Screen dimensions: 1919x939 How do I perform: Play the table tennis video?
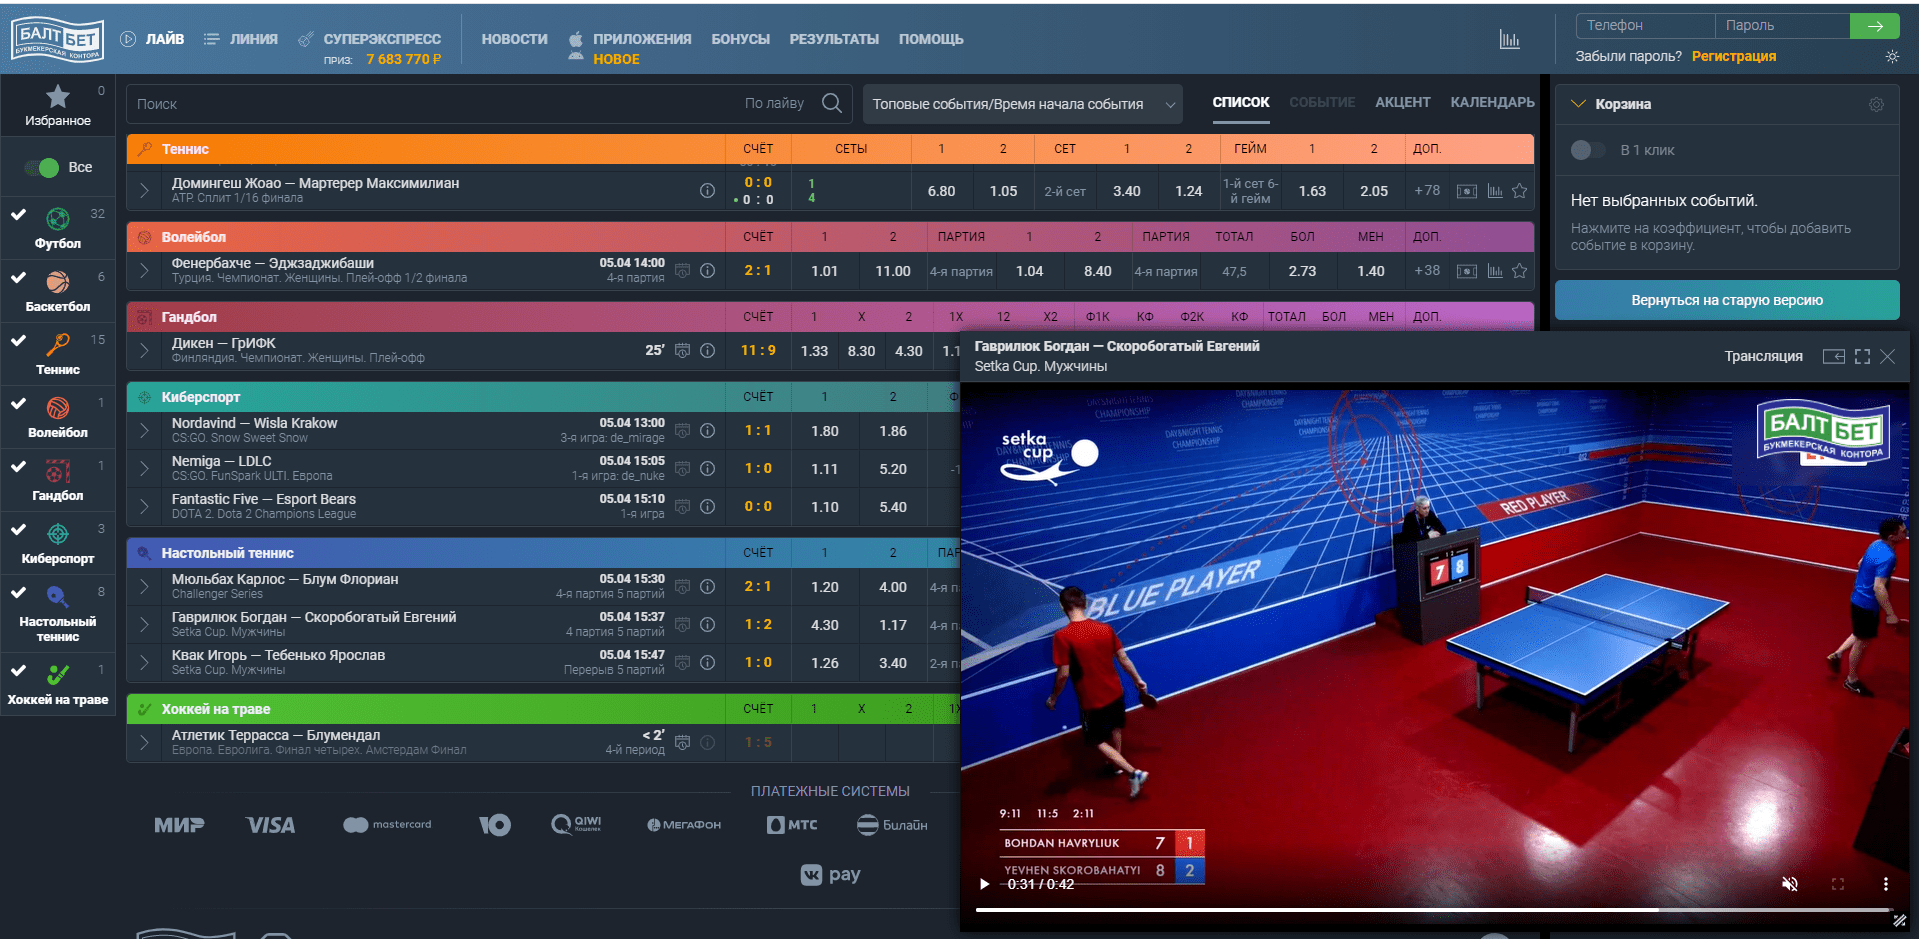(x=984, y=884)
